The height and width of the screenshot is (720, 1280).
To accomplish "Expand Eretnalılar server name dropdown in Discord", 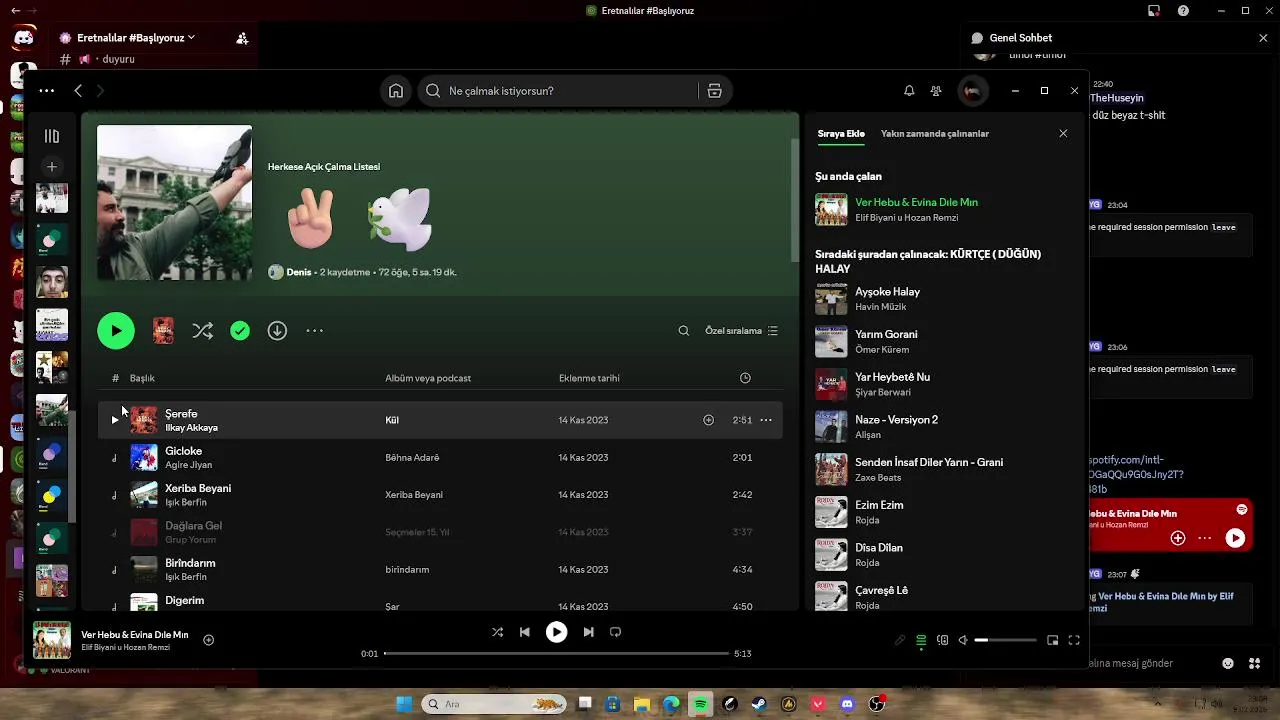I will click(x=136, y=38).
